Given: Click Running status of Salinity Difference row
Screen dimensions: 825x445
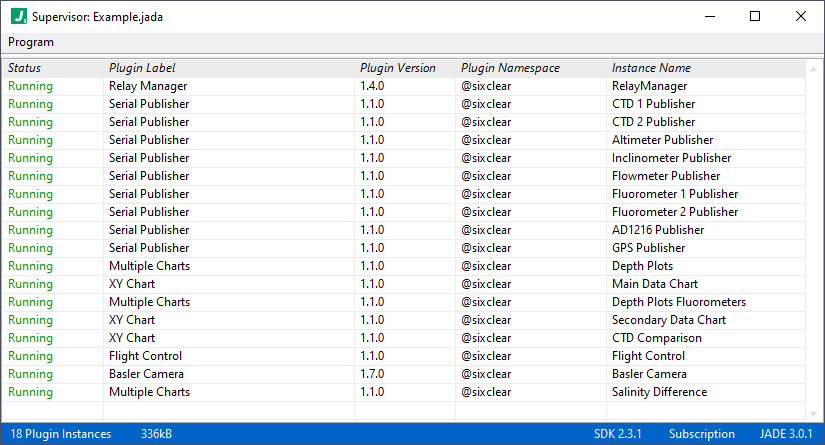Looking at the screenshot, I should click(31, 392).
